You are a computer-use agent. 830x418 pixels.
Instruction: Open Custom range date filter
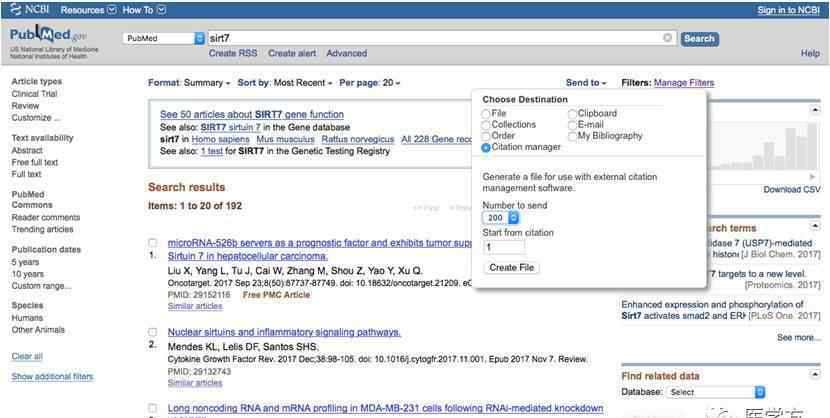pyautogui.click(x=41, y=286)
